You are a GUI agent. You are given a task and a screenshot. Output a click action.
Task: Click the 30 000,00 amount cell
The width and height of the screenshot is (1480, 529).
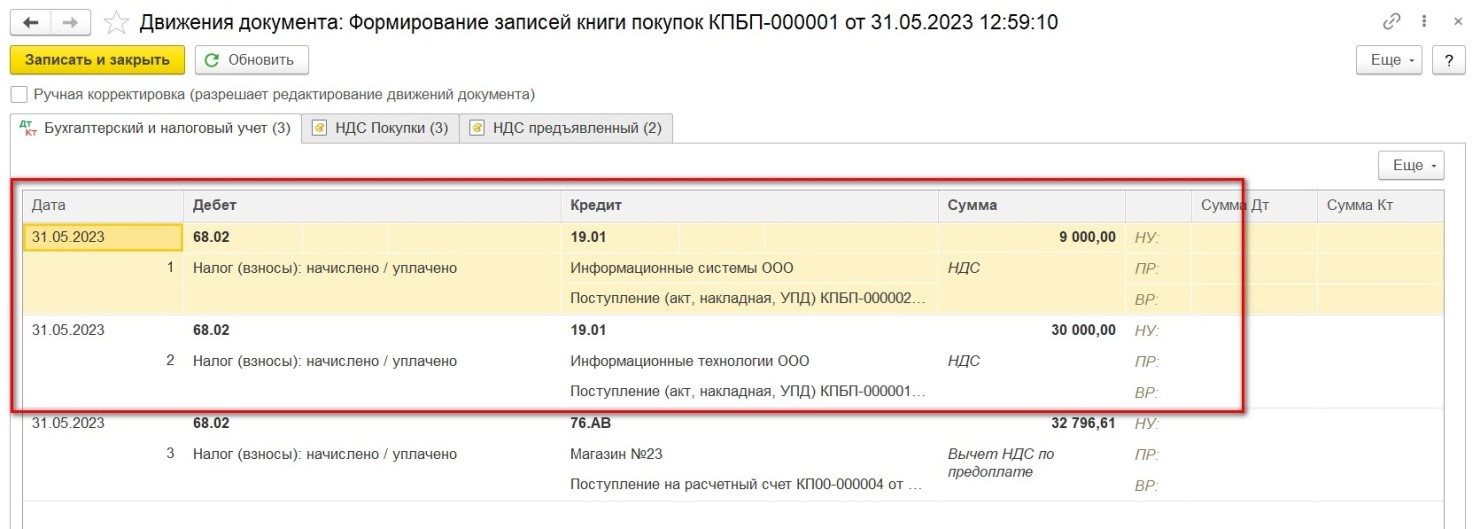point(1031,330)
